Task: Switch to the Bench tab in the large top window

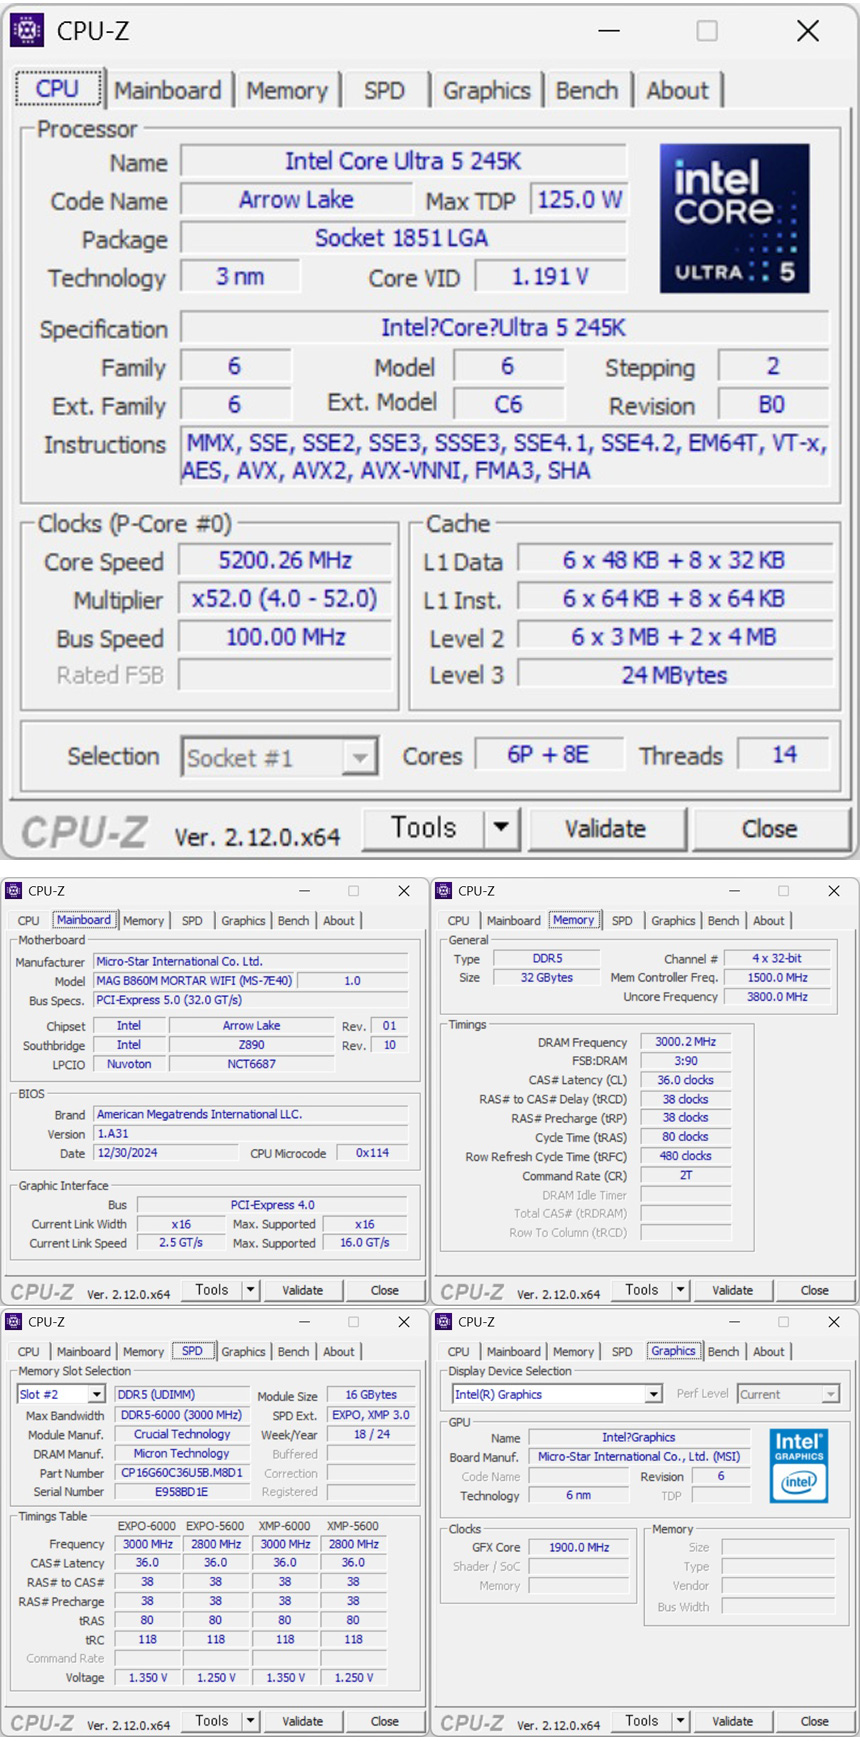Action: [586, 90]
